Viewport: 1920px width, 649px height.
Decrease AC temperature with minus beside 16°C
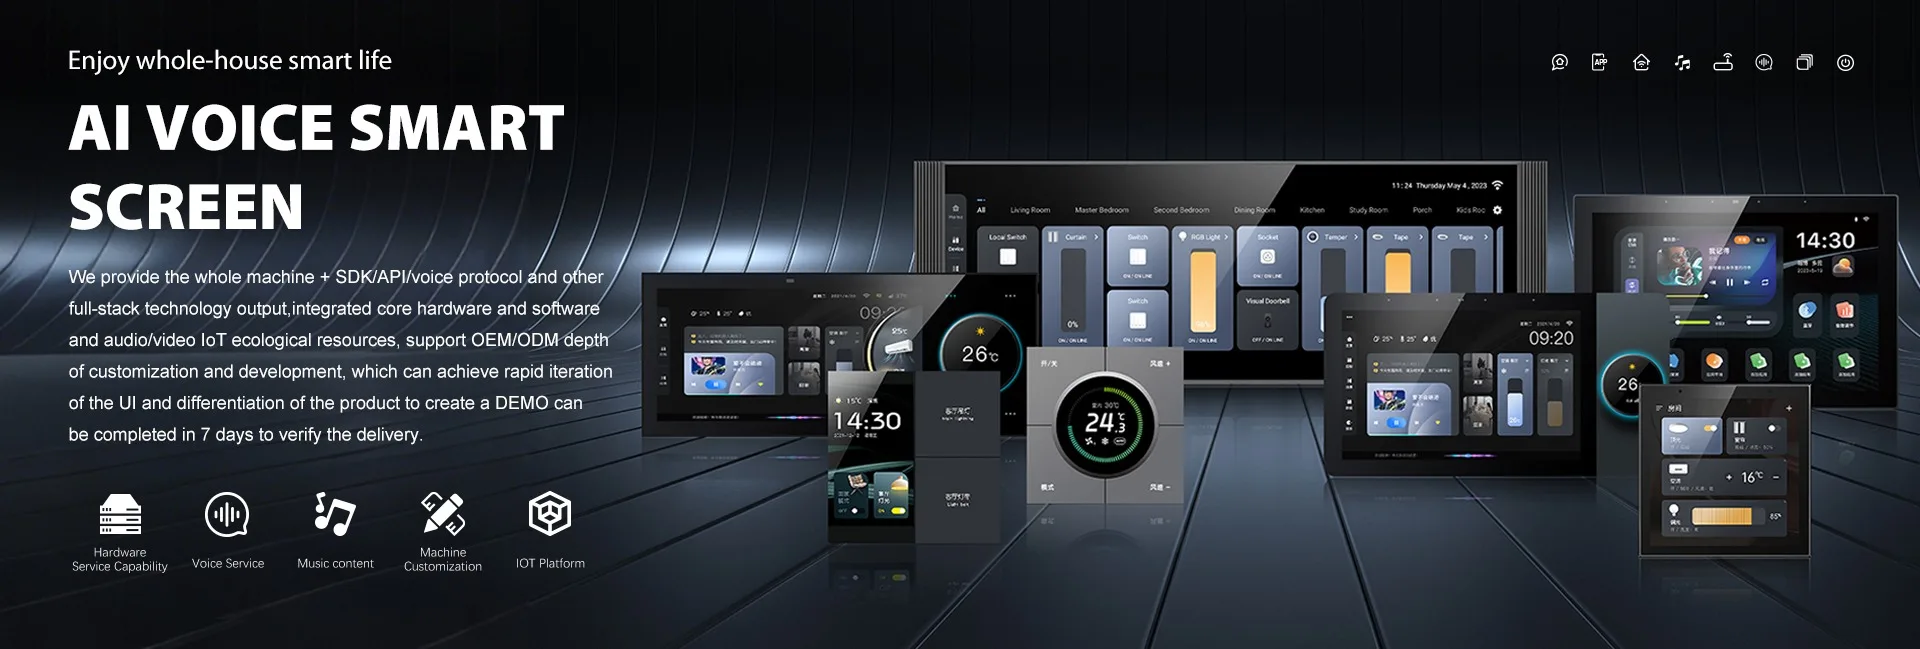[1776, 477]
